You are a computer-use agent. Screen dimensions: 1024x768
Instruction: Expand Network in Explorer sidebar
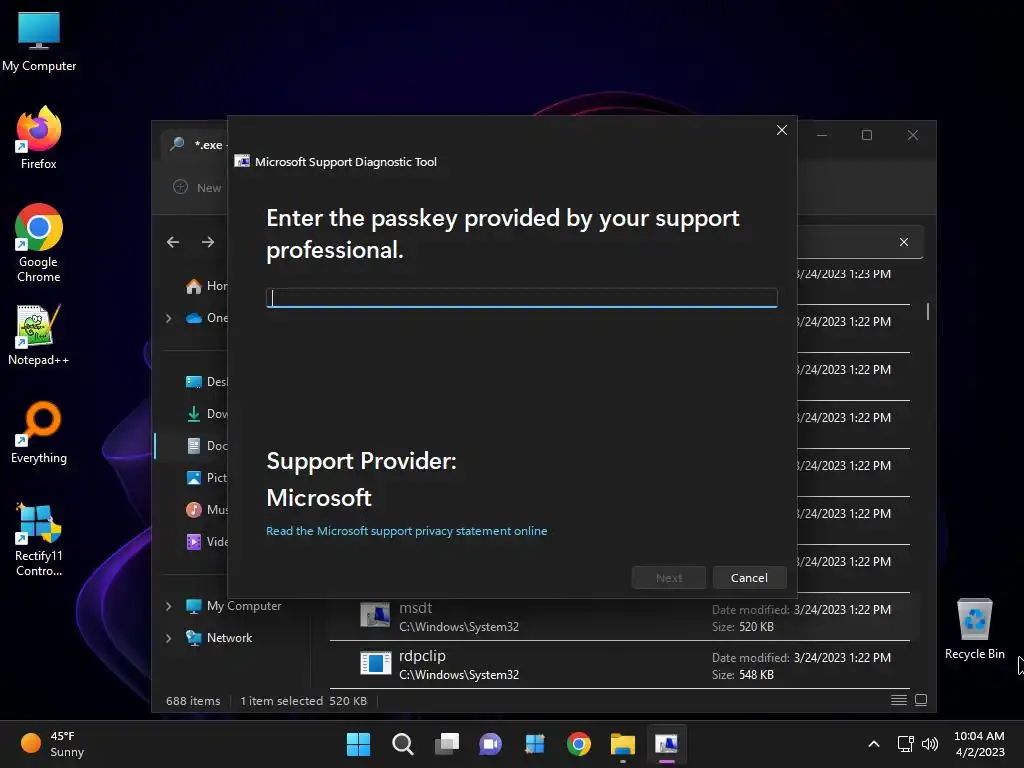[168, 638]
